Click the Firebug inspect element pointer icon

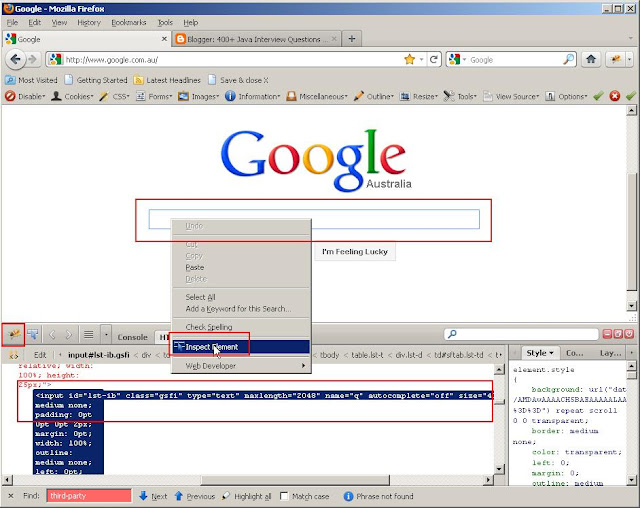(33, 335)
